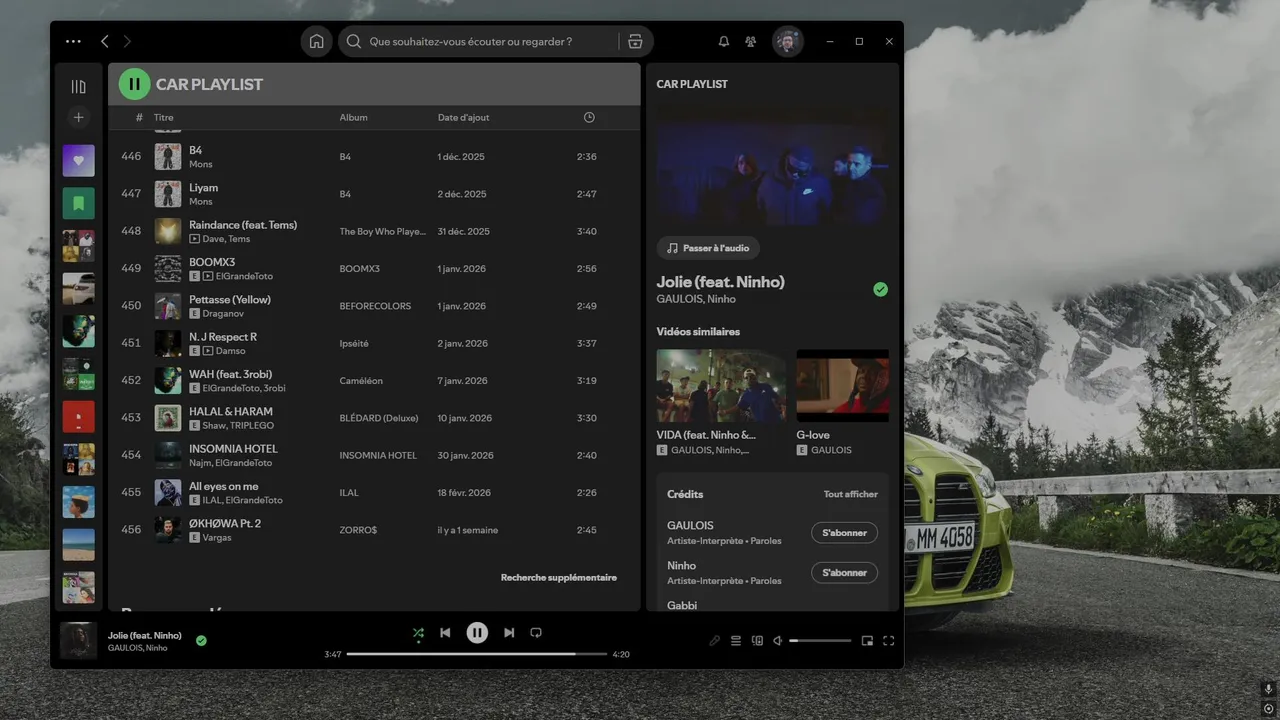Open the user profile avatar menu
The image size is (1280, 720).
point(788,41)
